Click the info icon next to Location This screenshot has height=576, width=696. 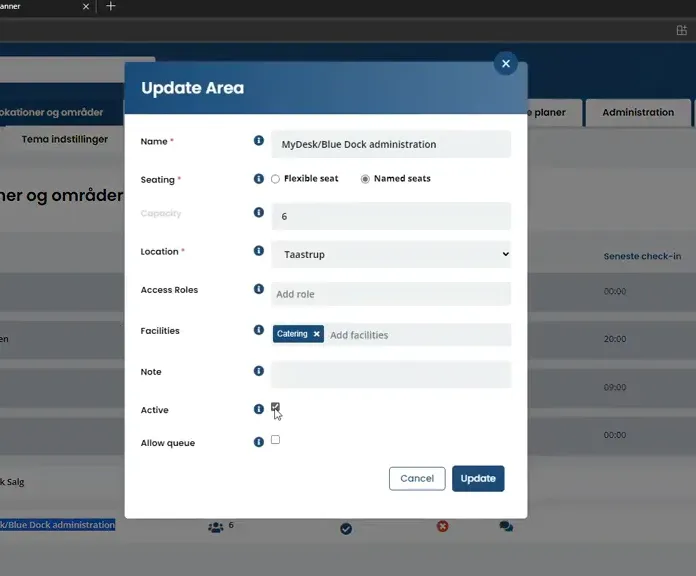(x=259, y=251)
